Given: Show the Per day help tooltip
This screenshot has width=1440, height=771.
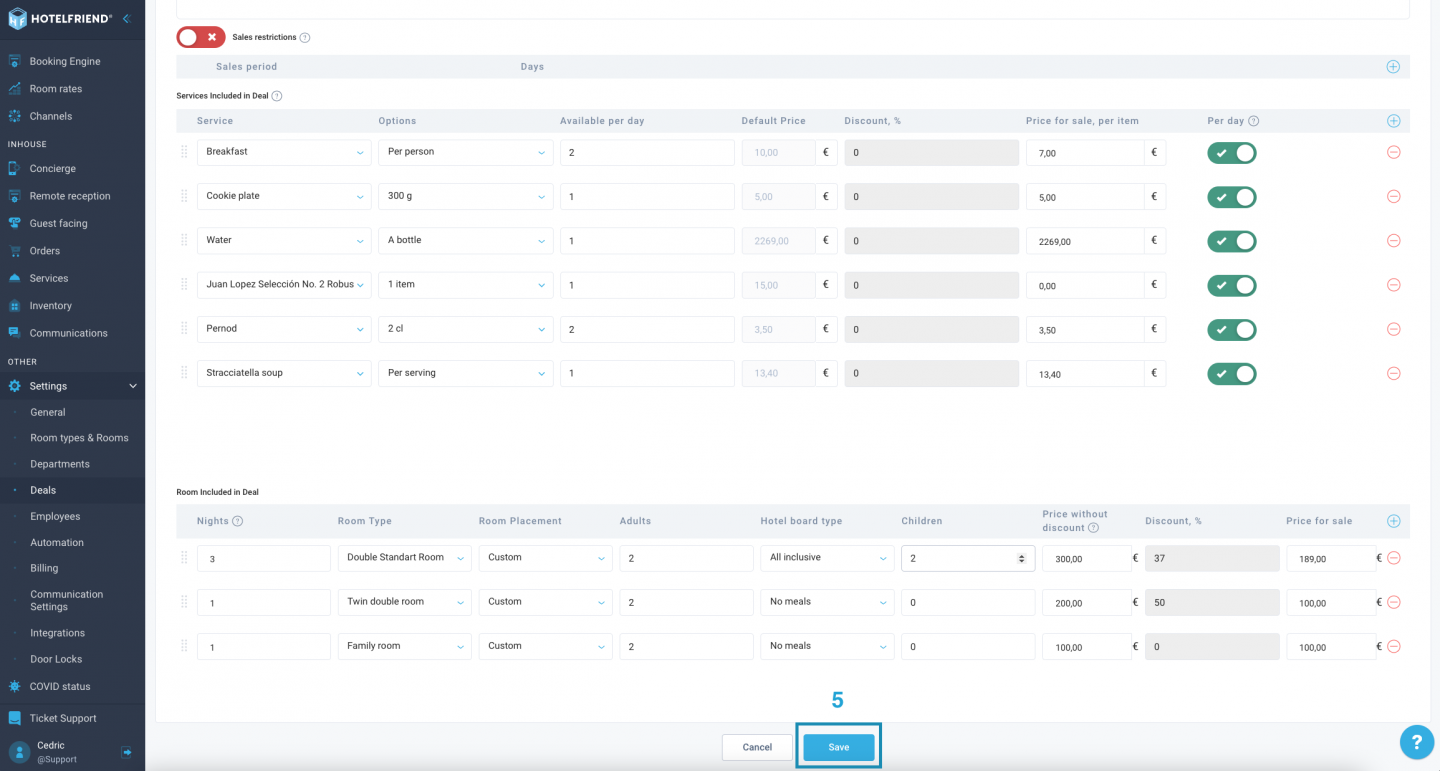Looking at the screenshot, I should coord(1254,121).
